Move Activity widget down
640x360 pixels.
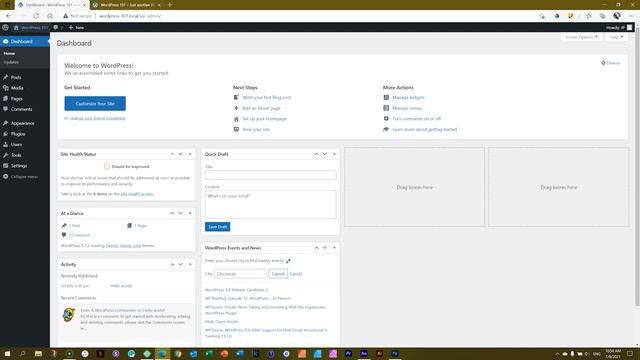tap(180, 264)
